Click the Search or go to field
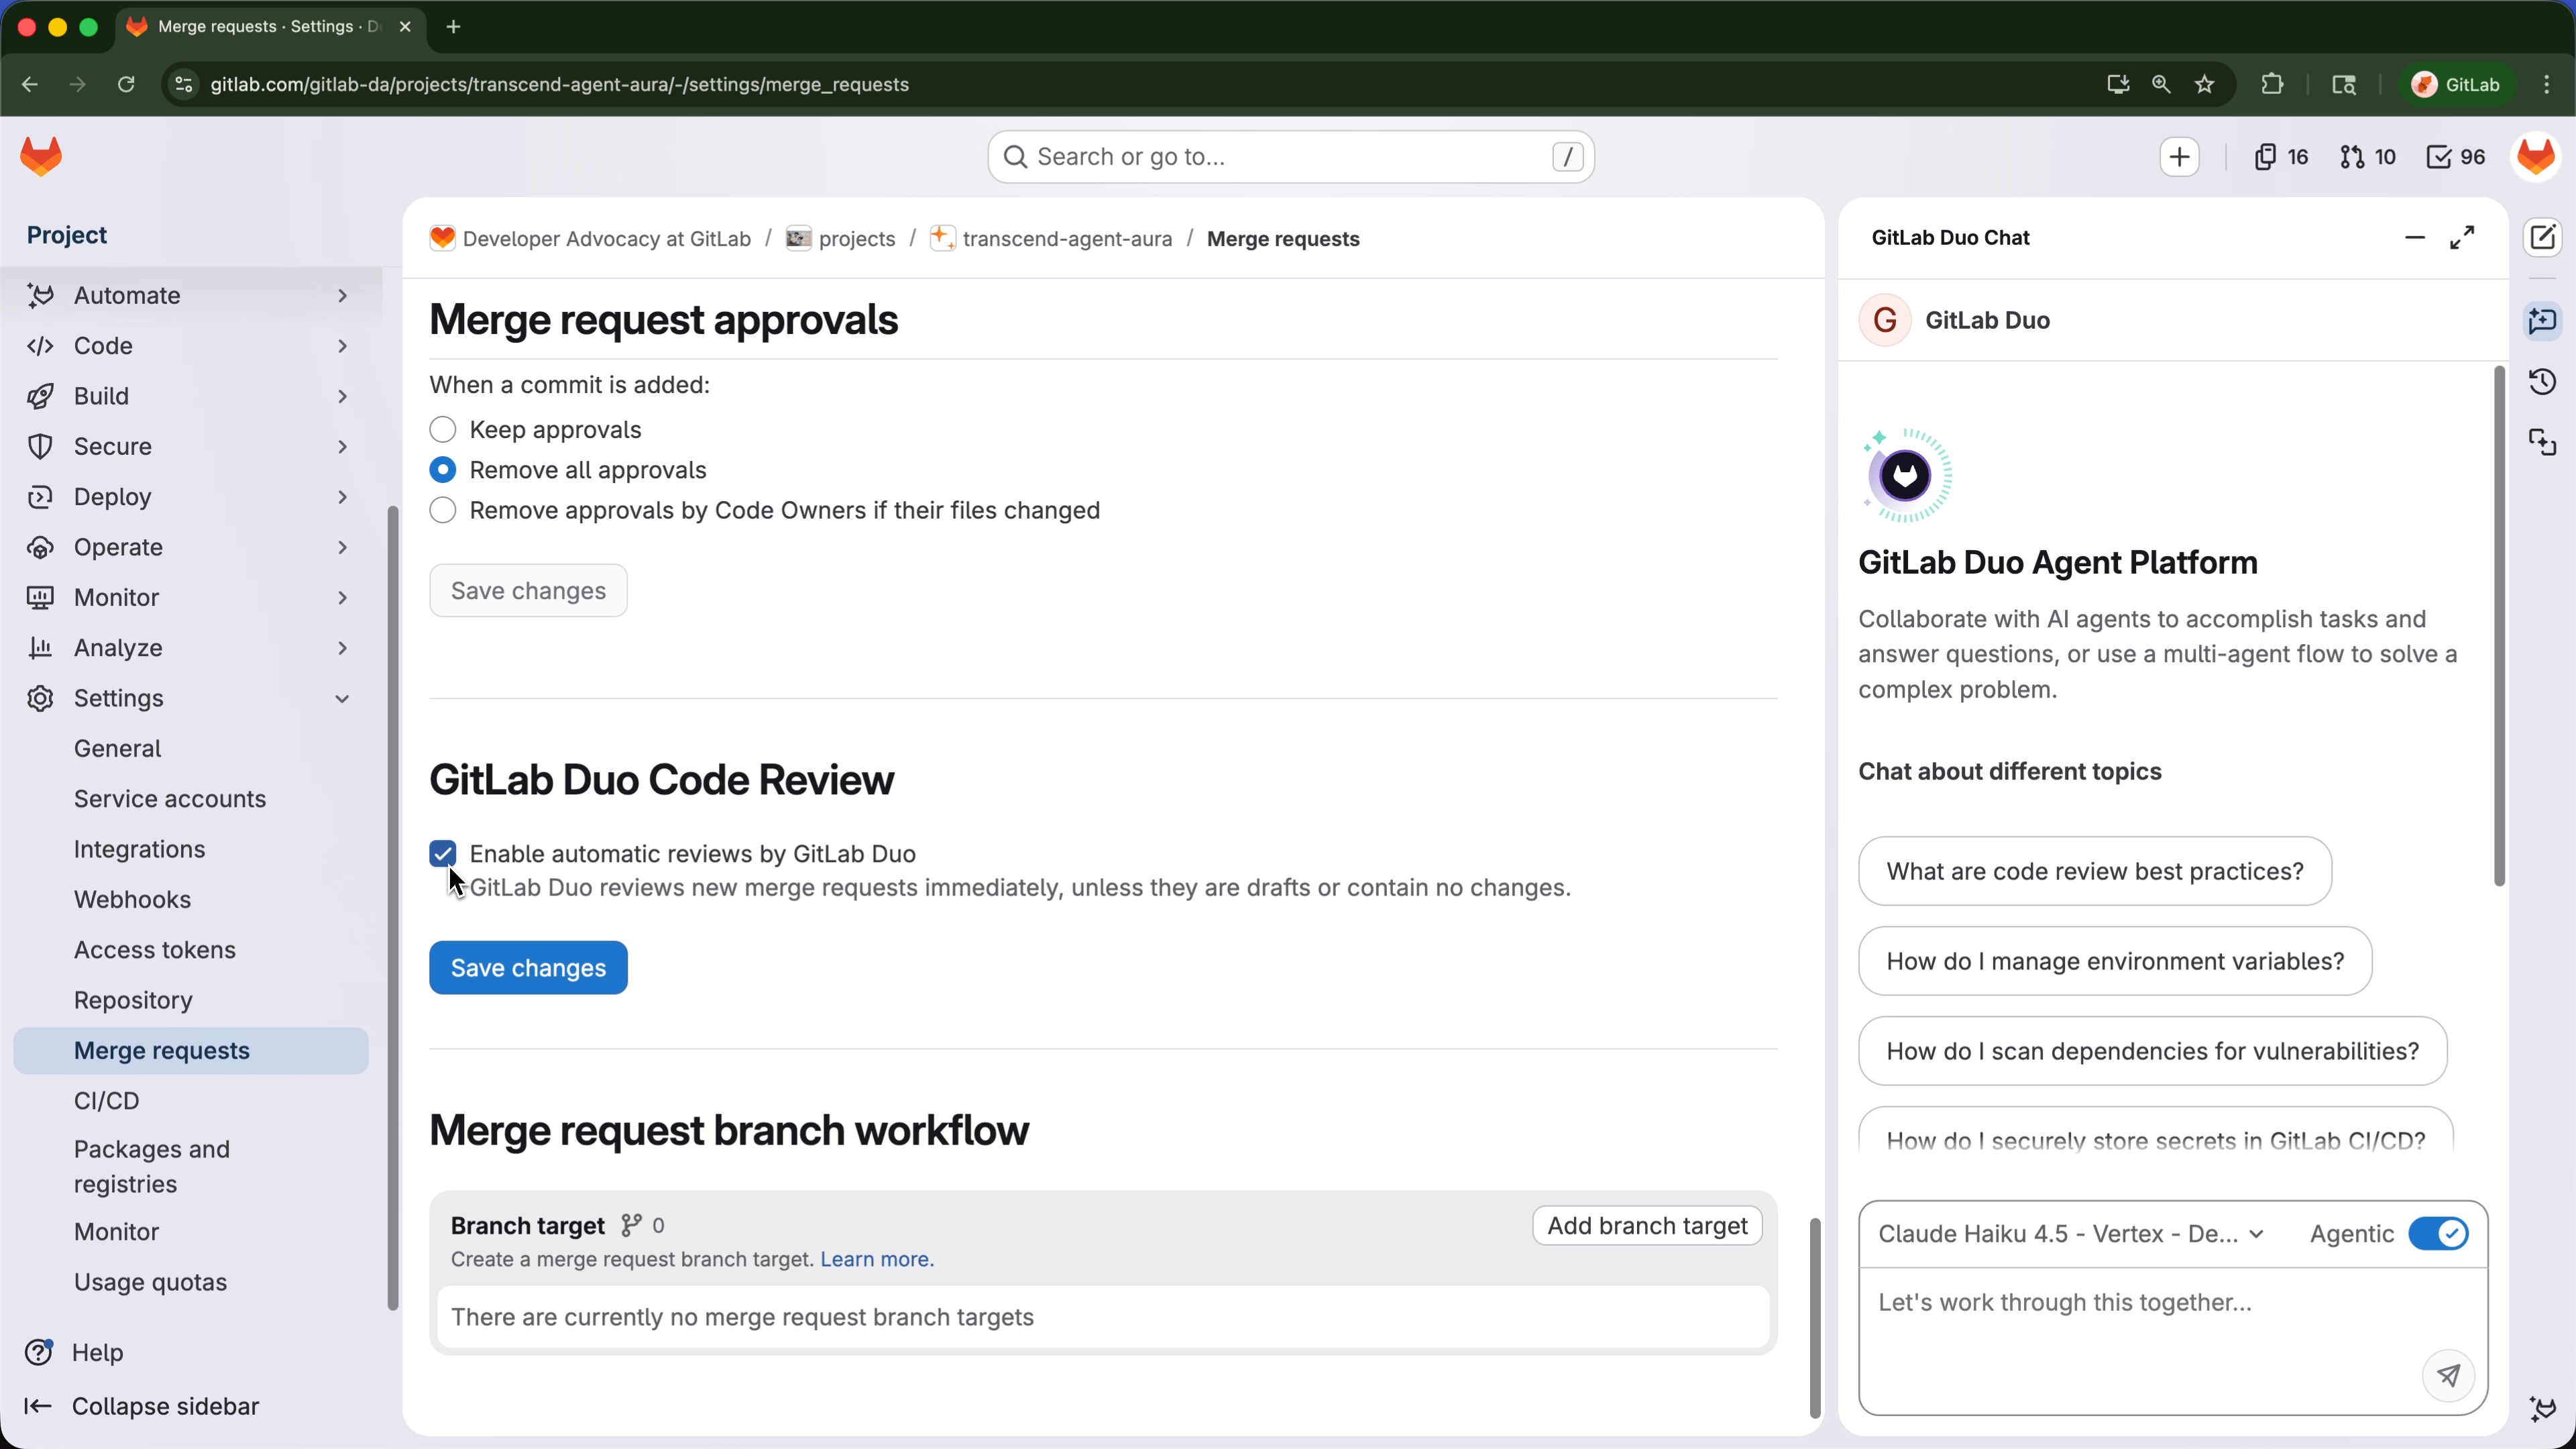This screenshot has height=1449, width=2576. click(x=1290, y=156)
